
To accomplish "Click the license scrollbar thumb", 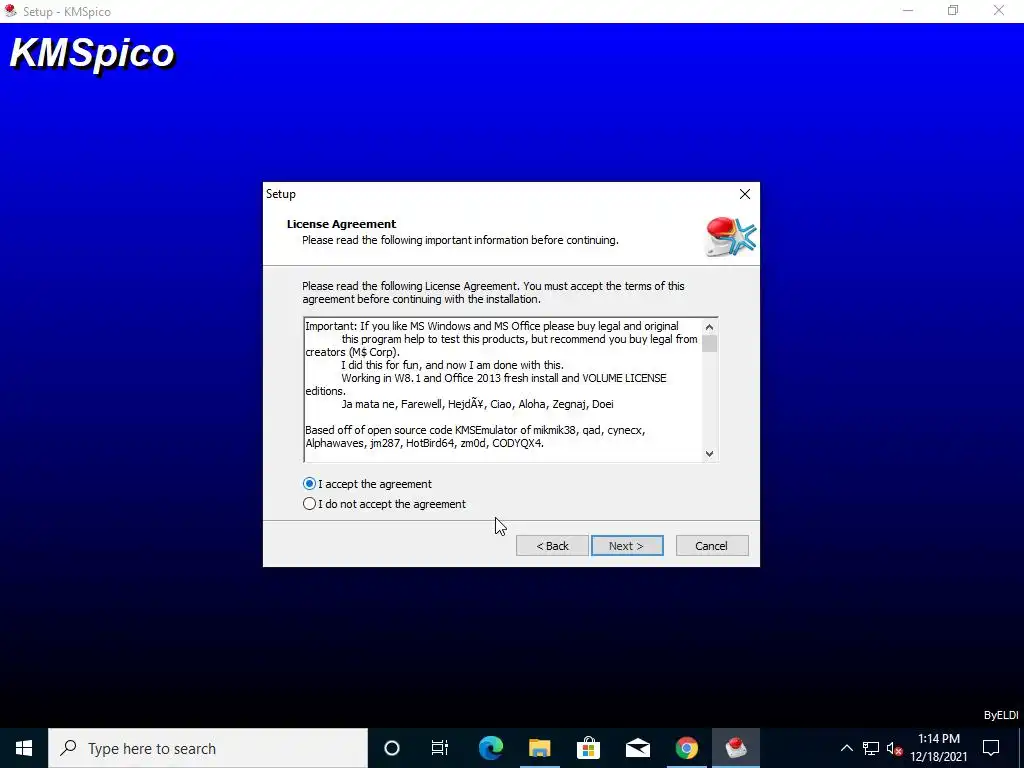I will click(x=709, y=344).
